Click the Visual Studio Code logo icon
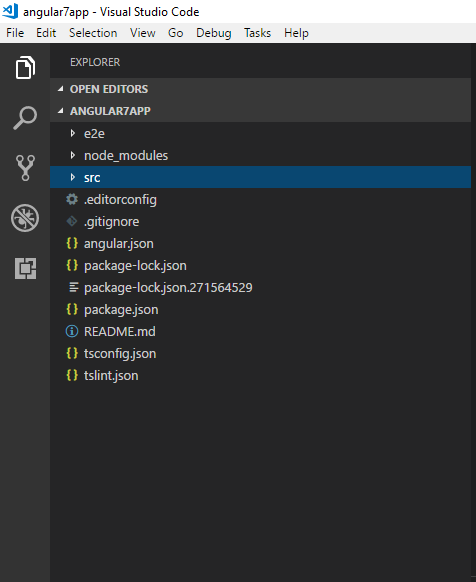This screenshot has height=582, width=476. point(10,11)
